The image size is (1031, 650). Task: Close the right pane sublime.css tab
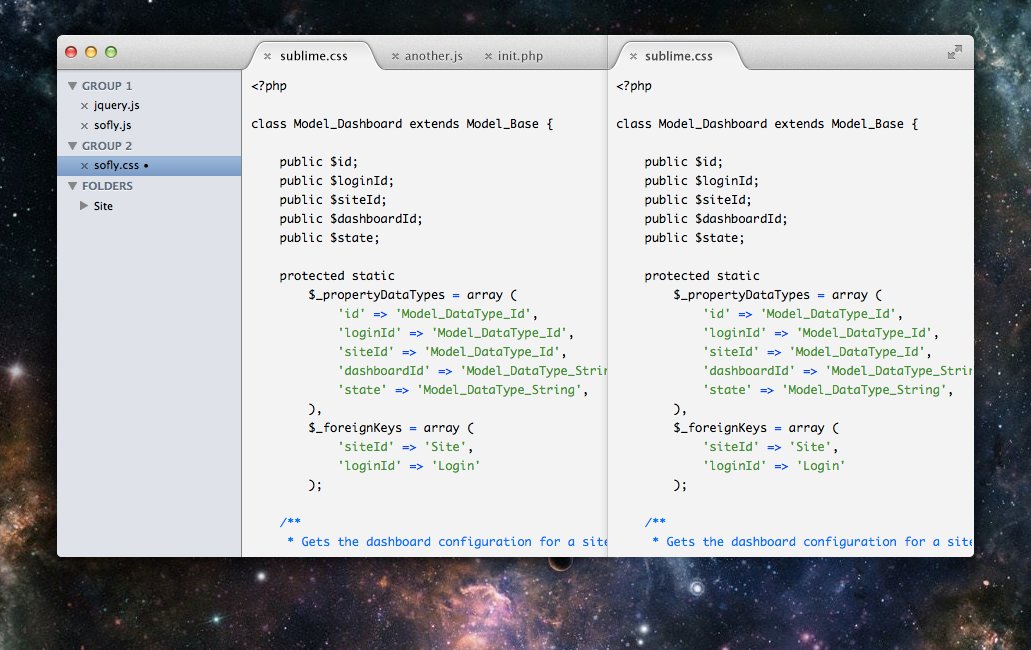(x=633, y=57)
